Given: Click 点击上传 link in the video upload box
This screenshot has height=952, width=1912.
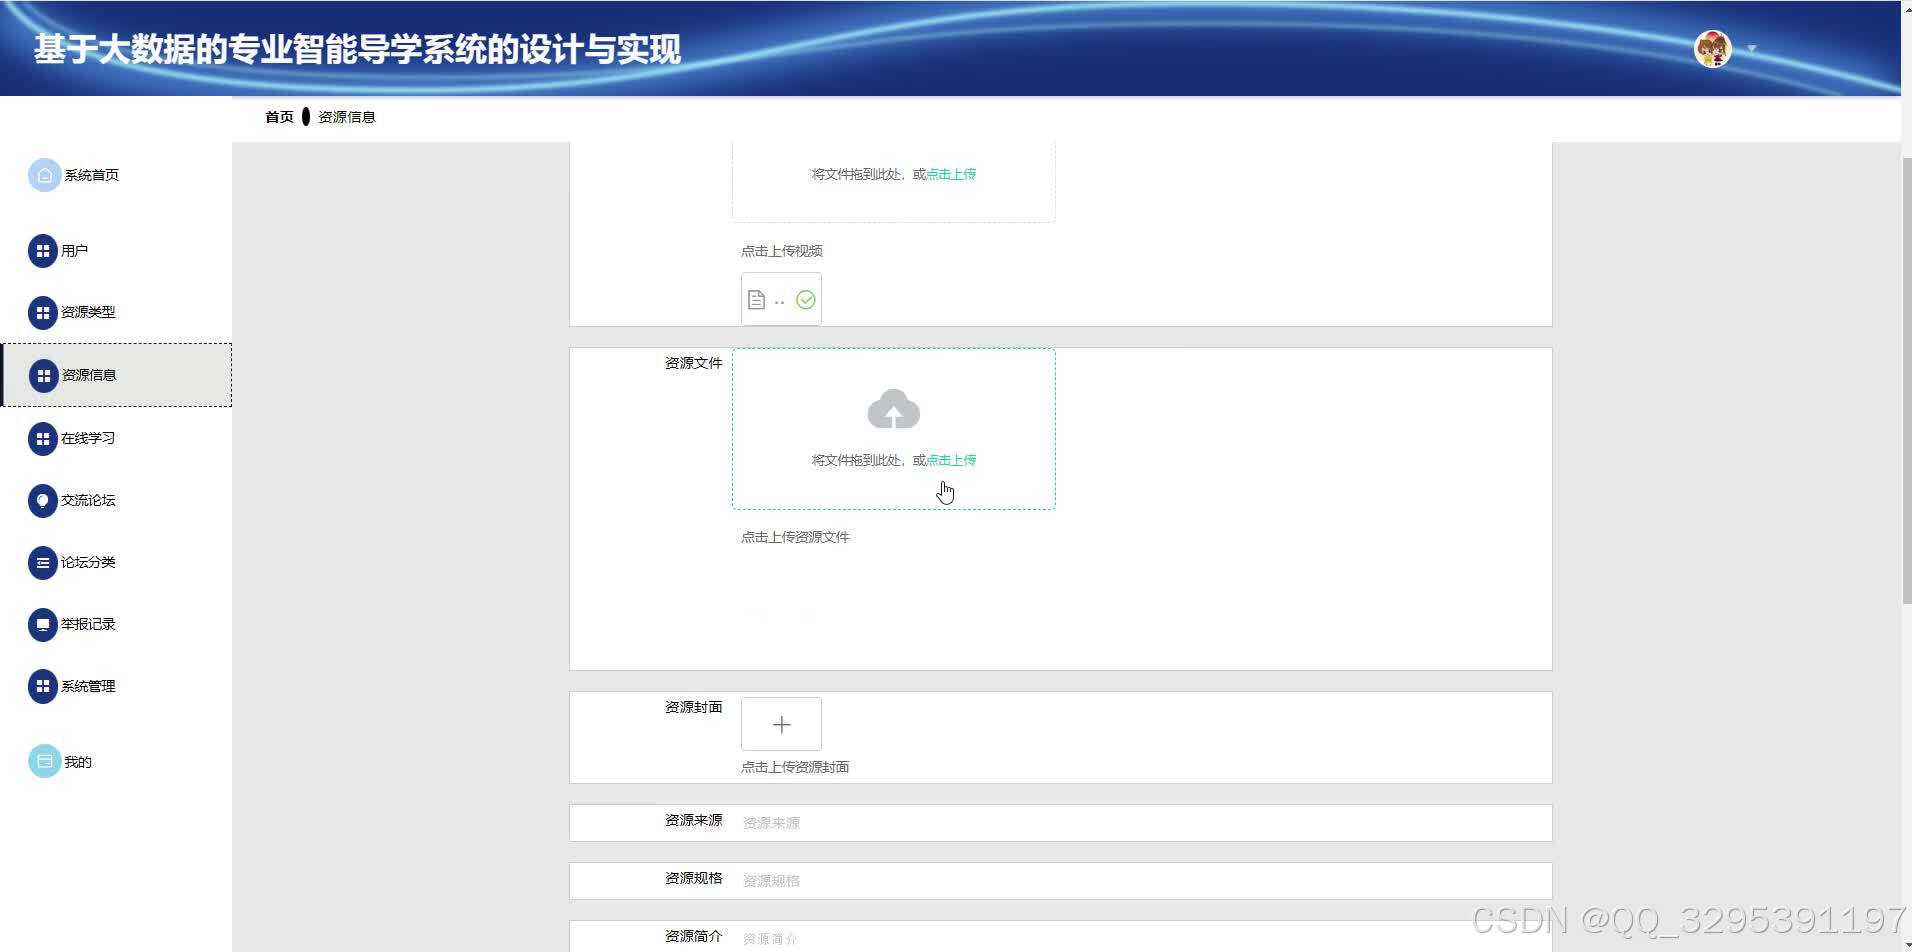Looking at the screenshot, I should point(950,173).
